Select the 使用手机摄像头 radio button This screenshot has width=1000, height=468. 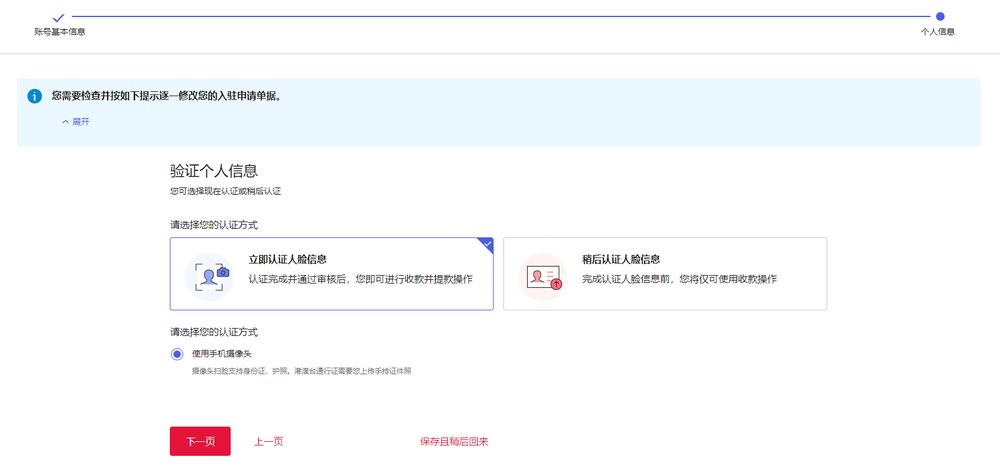(177, 354)
